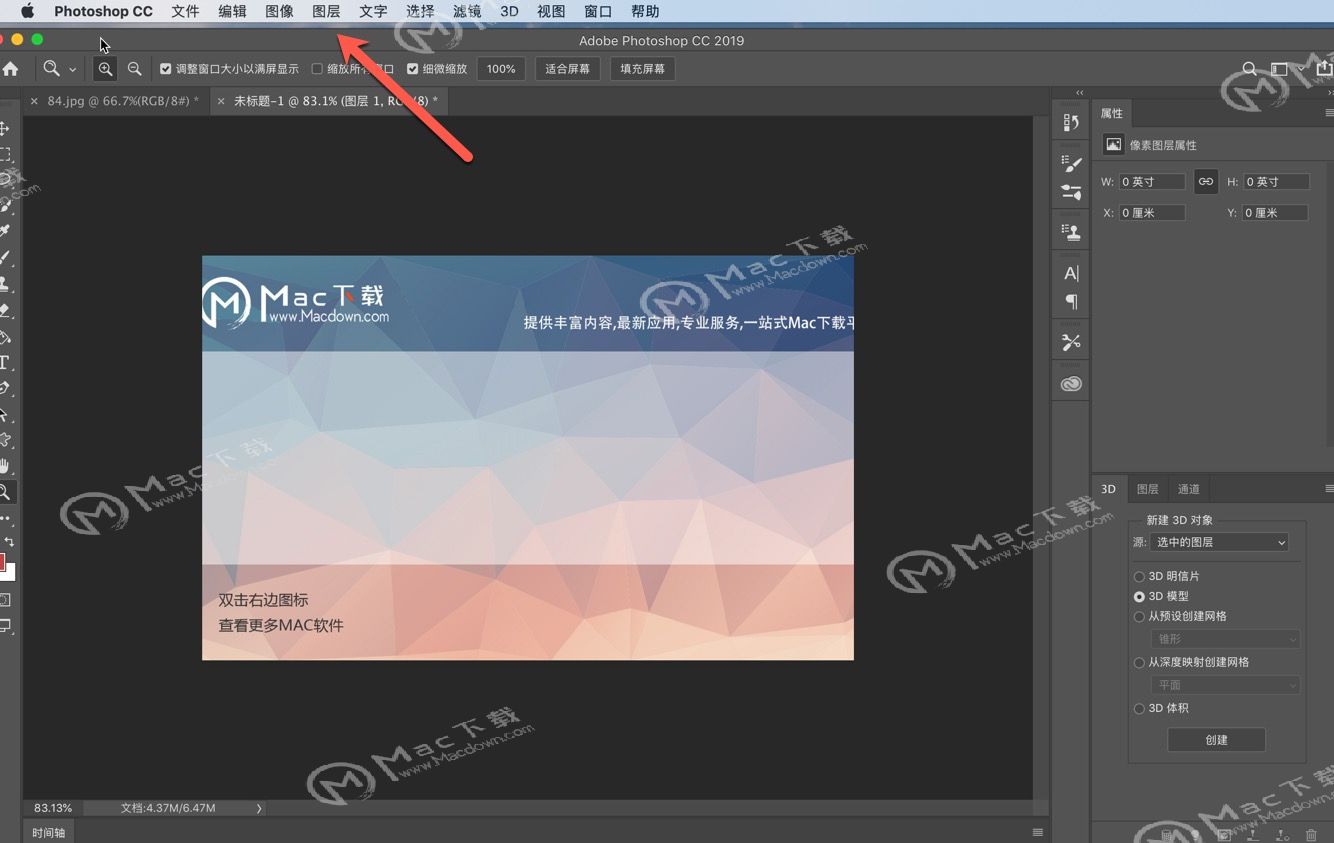Screen dimensions: 1334x843
Task: Select the Pen tool
Action: [x=4, y=388]
